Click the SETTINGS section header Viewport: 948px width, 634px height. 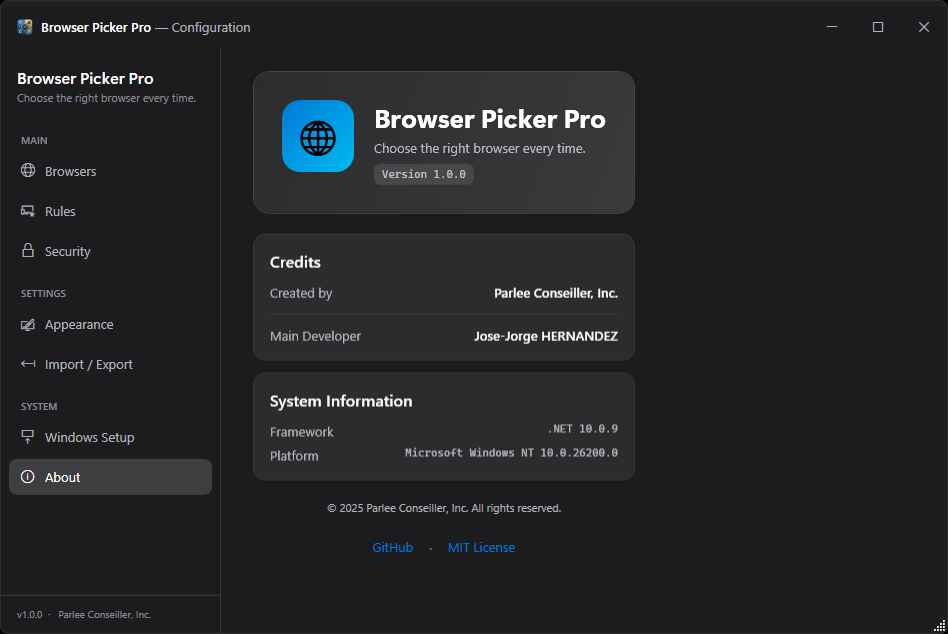point(43,293)
